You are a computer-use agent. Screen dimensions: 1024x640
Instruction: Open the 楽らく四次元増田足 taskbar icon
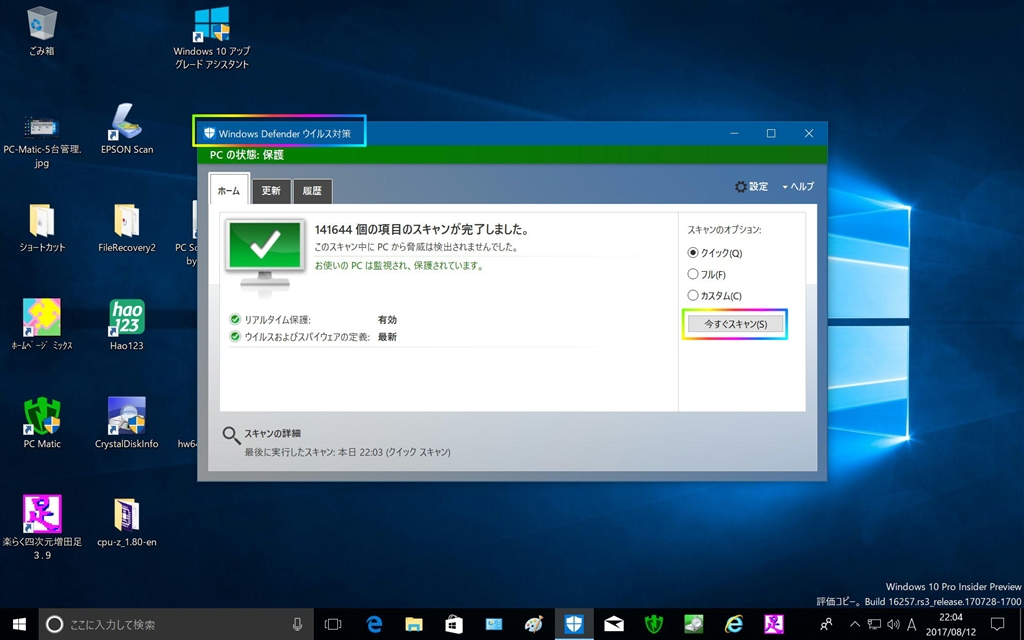[x=774, y=624]
